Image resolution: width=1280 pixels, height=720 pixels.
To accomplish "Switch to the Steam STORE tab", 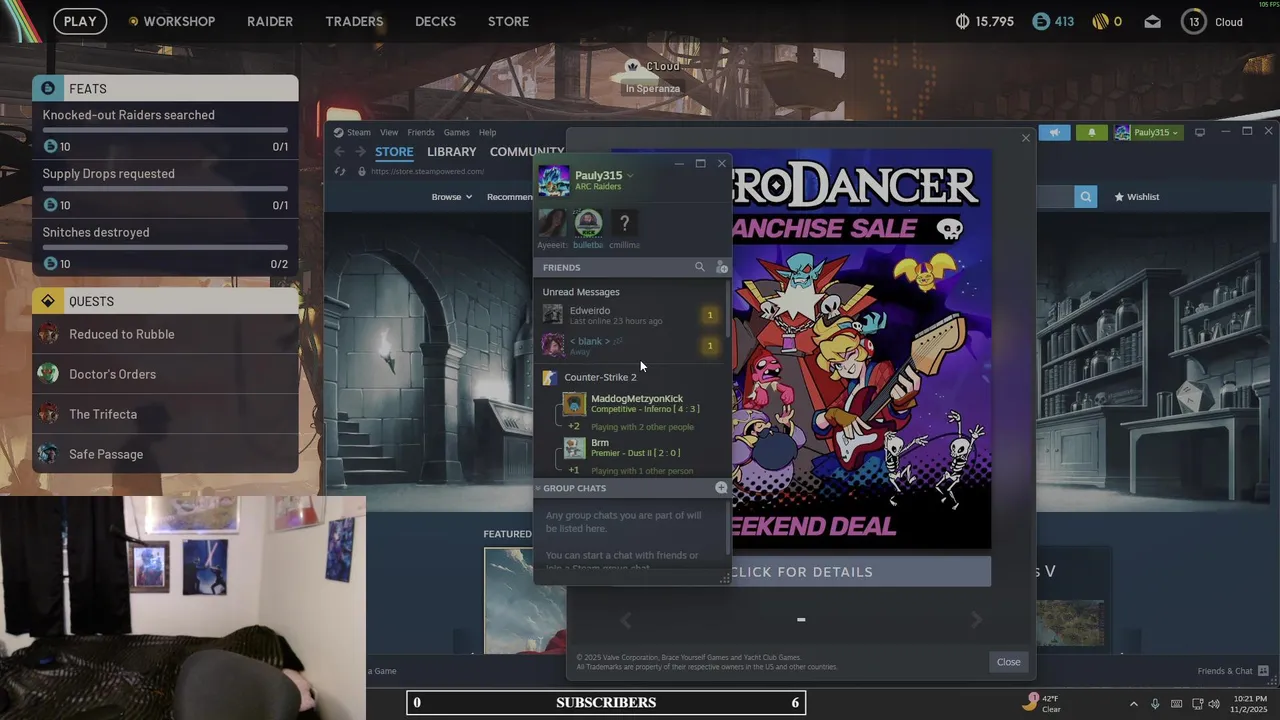I will click(394, 152).
